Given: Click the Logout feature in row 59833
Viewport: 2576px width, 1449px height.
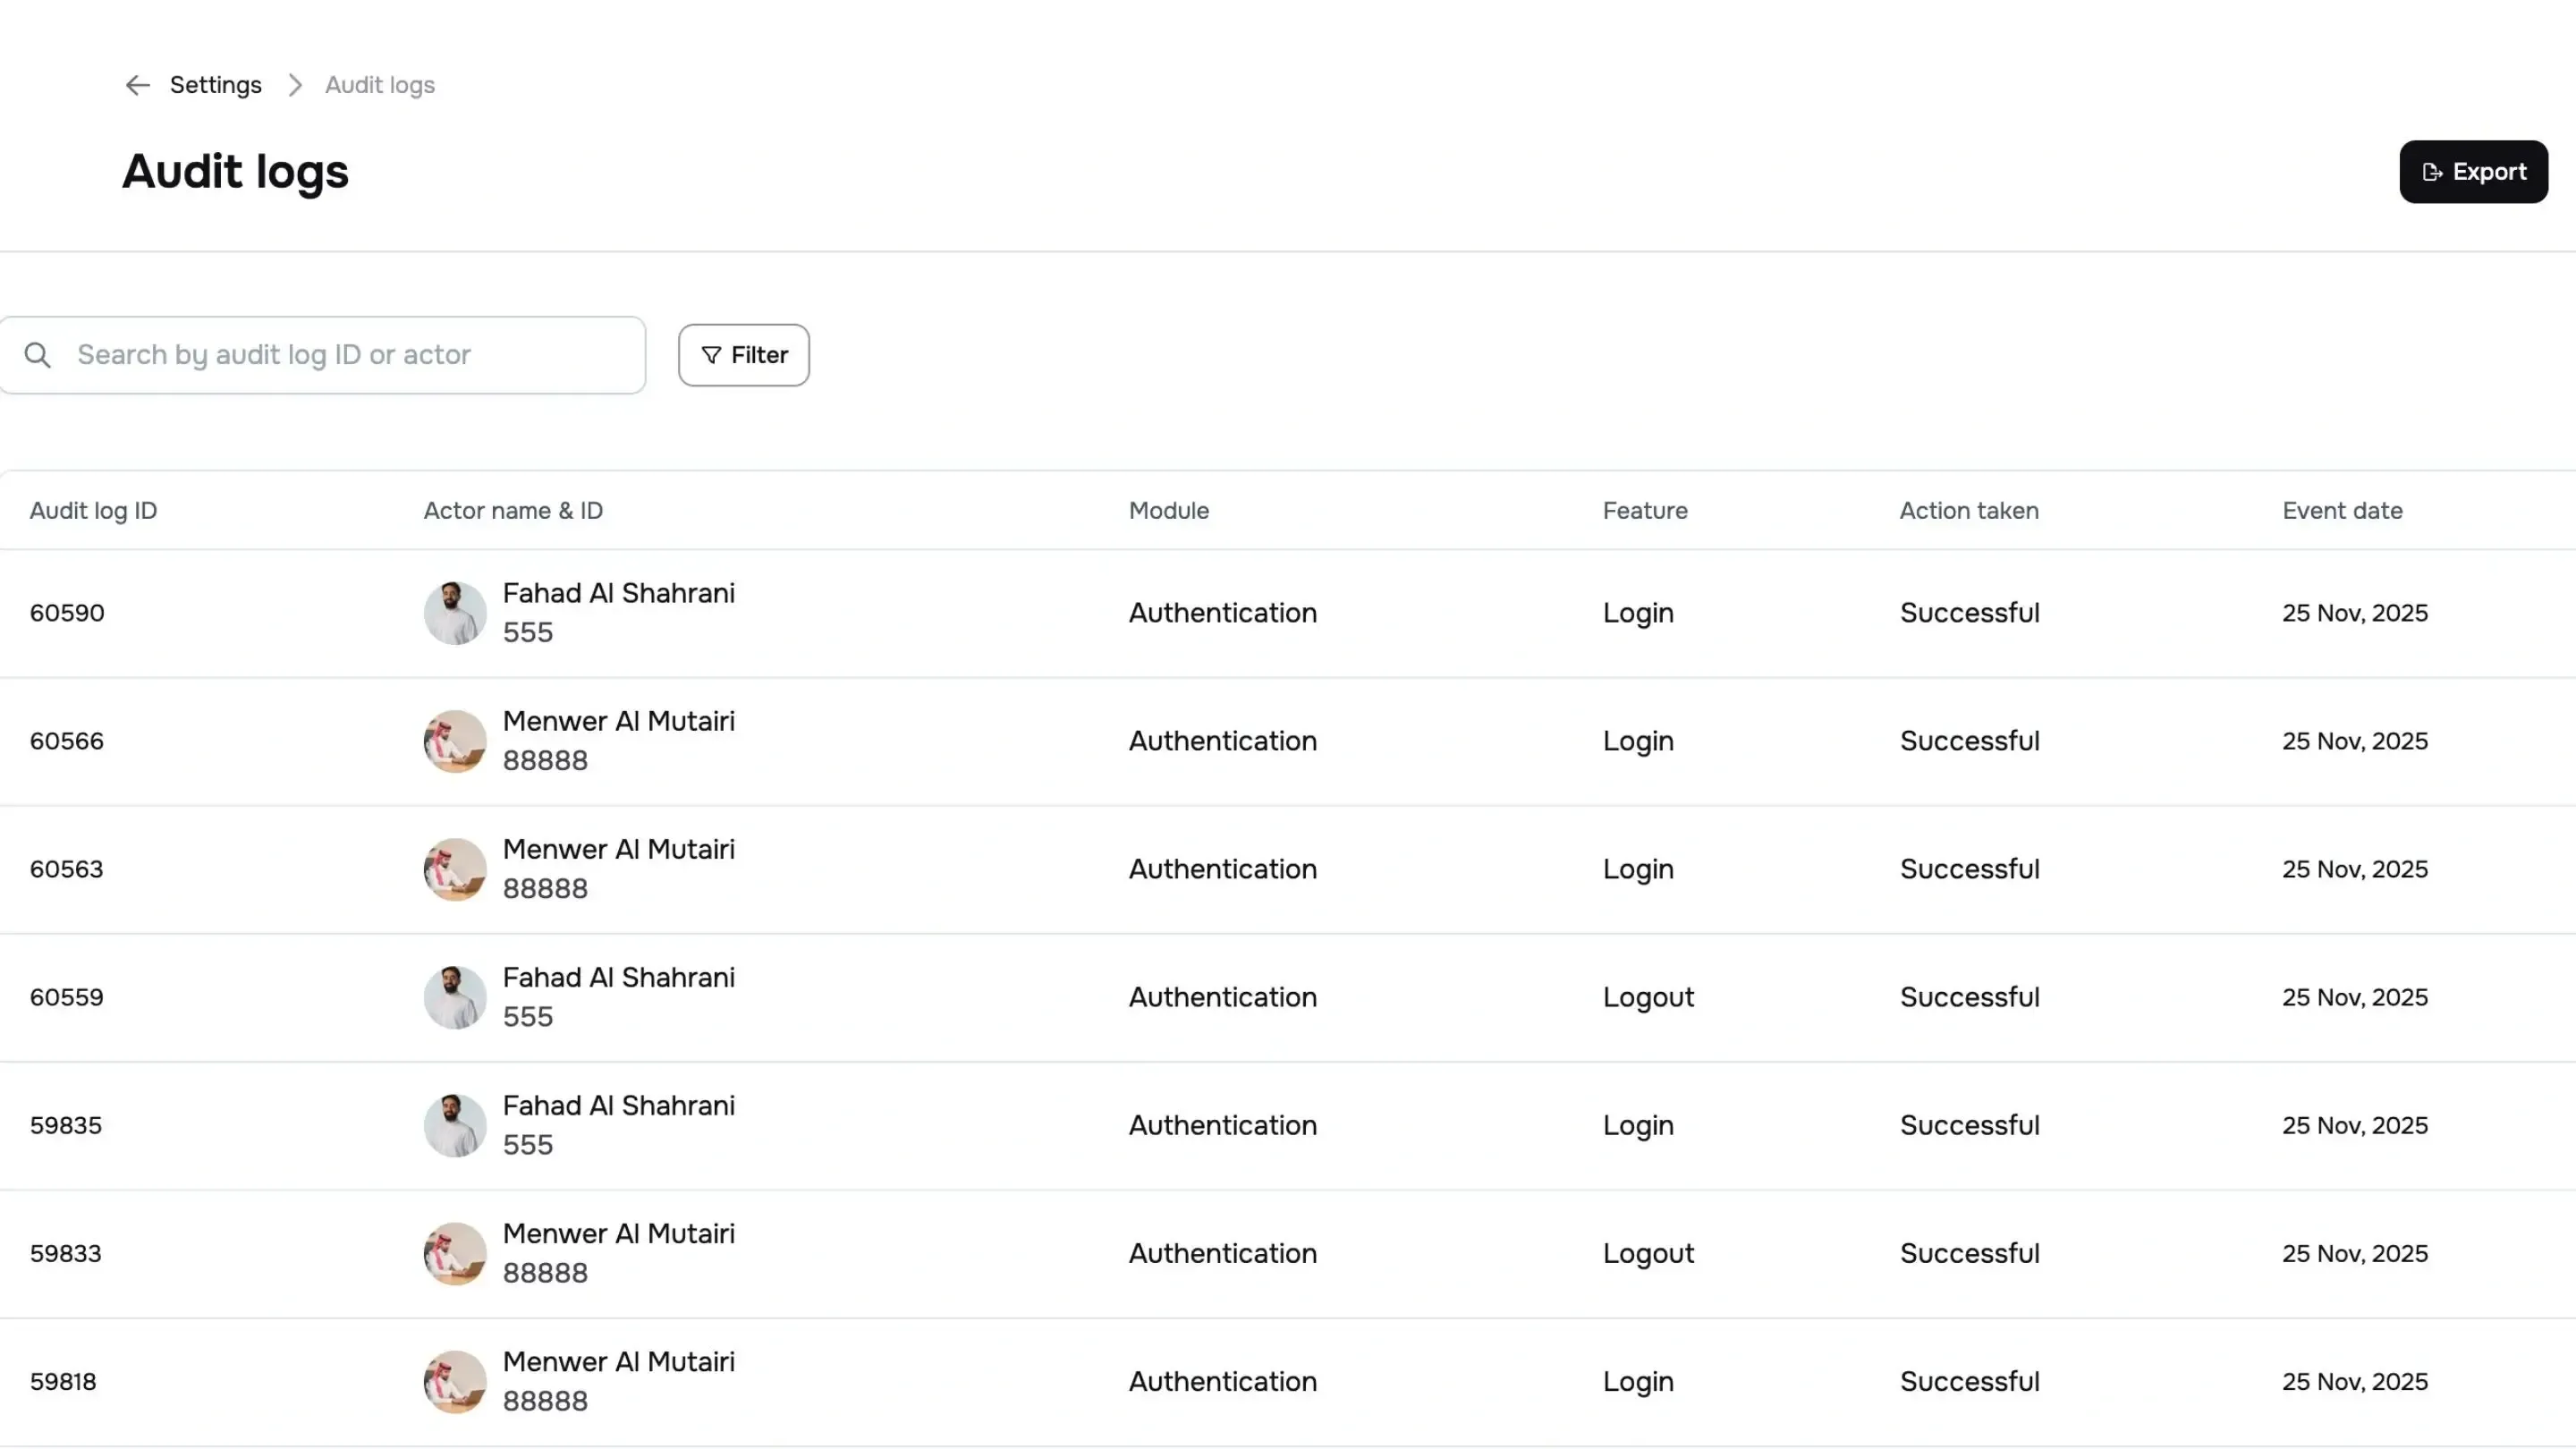Looking at the screenshot, I should [1648, 1252].
